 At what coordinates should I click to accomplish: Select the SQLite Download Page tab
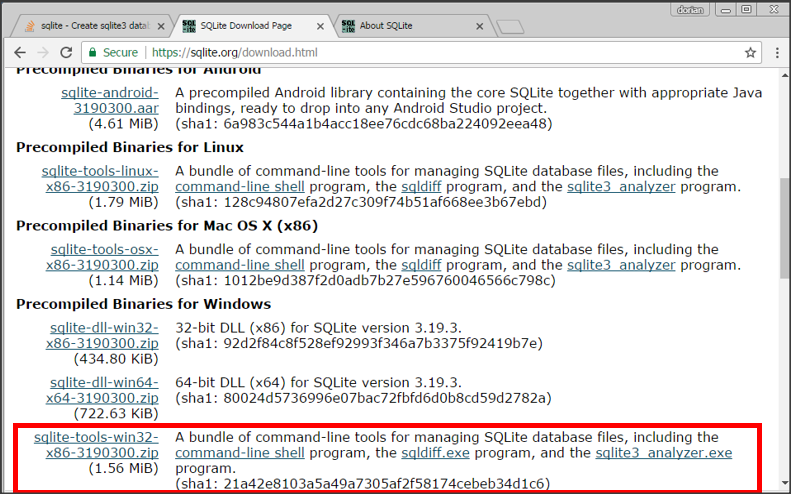point(252,26)
